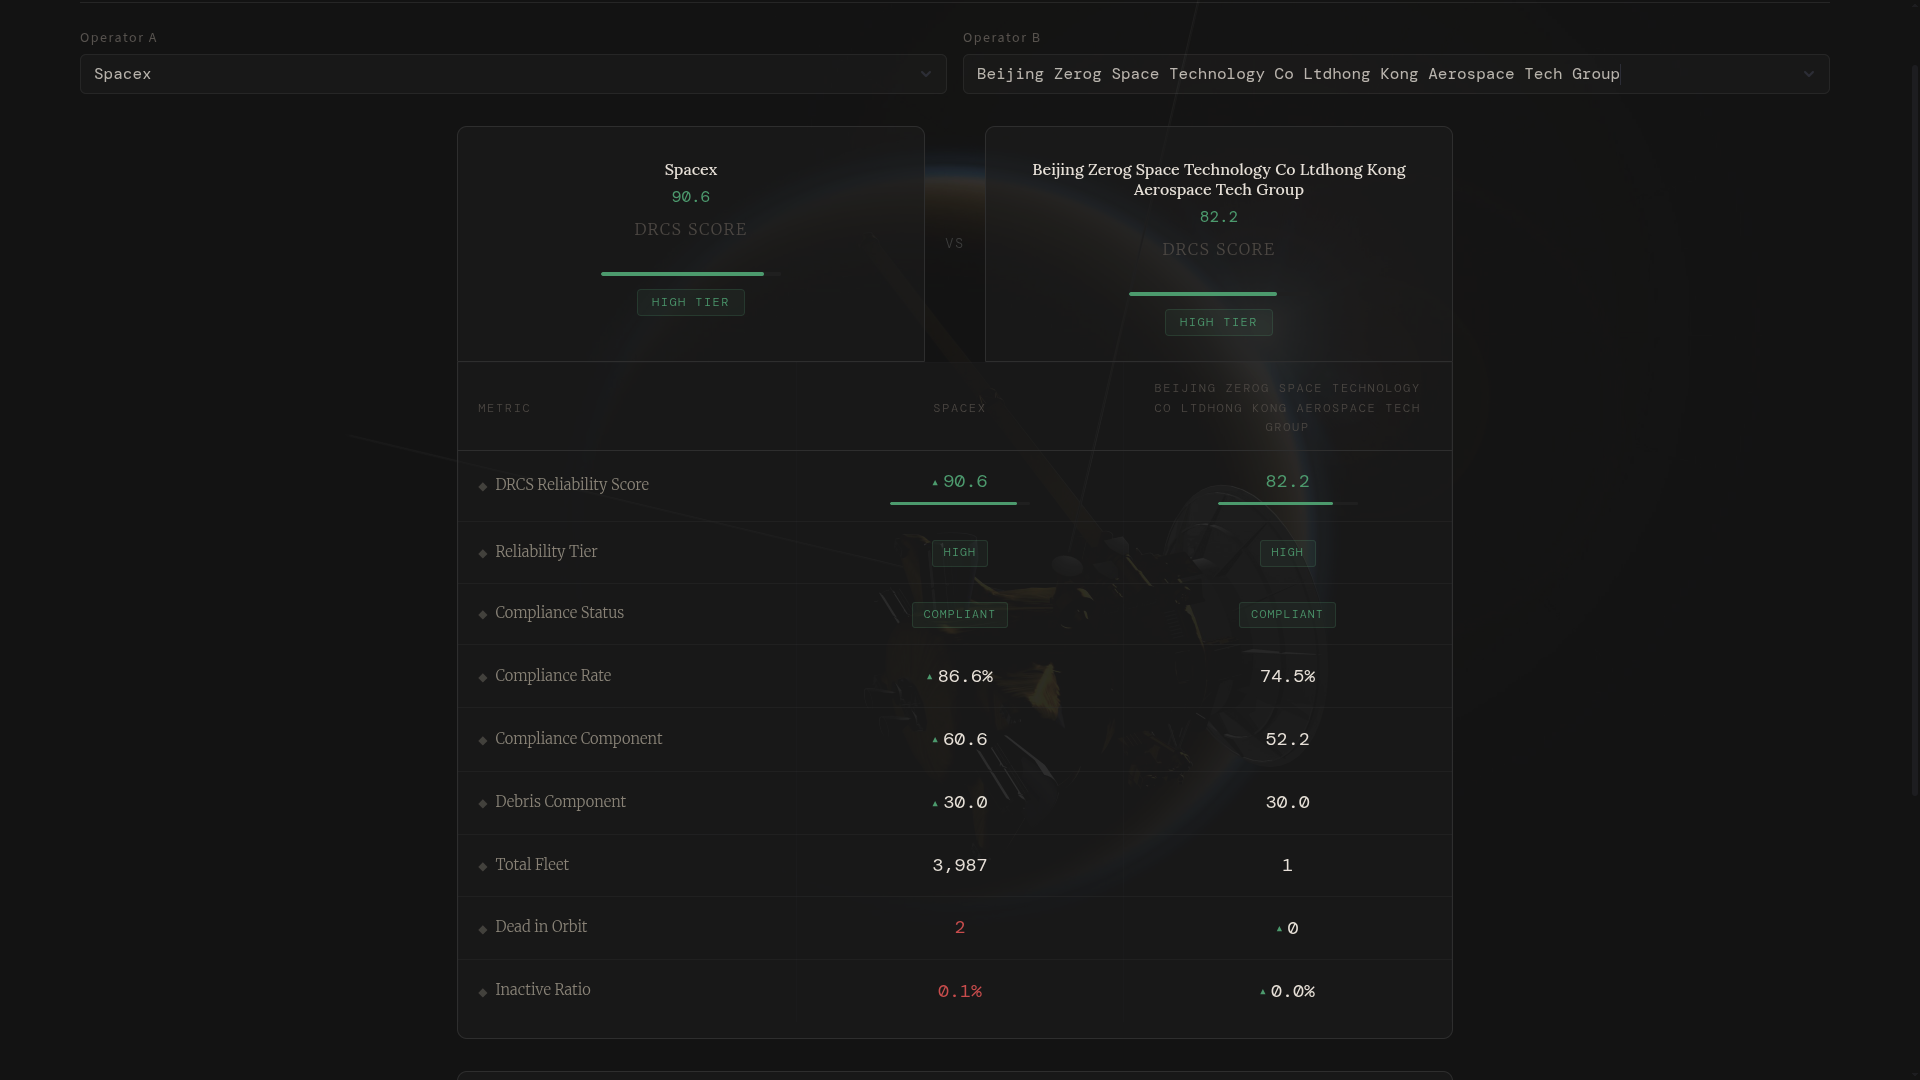Viewport: 1920px width, 1080px height.
Task: Click Spacex DRCS score progress bar in card
Action: point(690,273)
